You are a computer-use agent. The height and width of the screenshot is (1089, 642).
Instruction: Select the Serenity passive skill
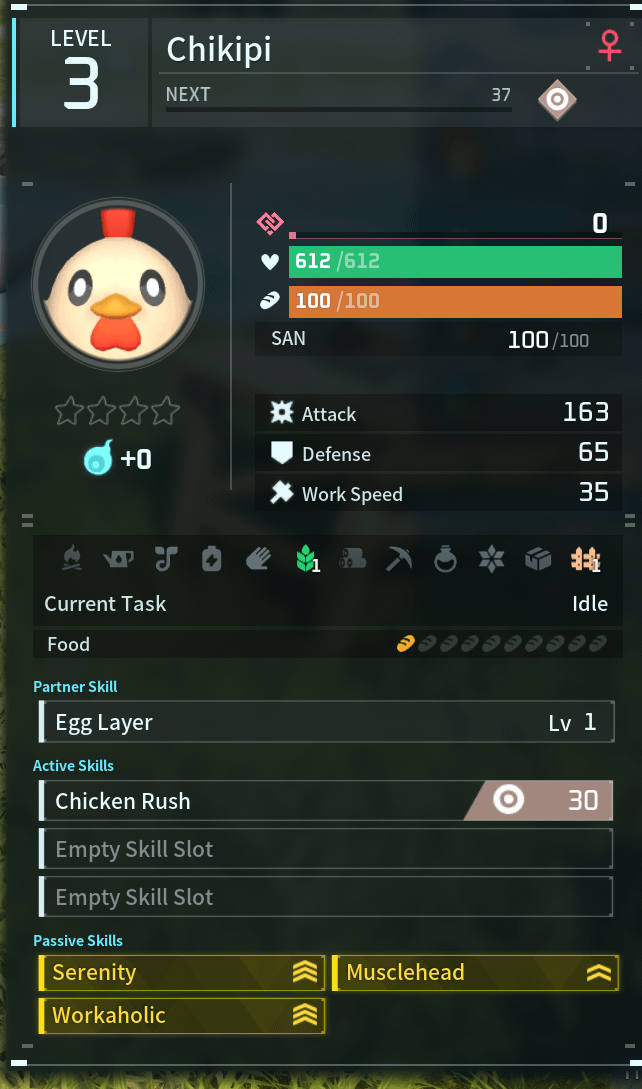pyautogui.click(x=182, y=972)
